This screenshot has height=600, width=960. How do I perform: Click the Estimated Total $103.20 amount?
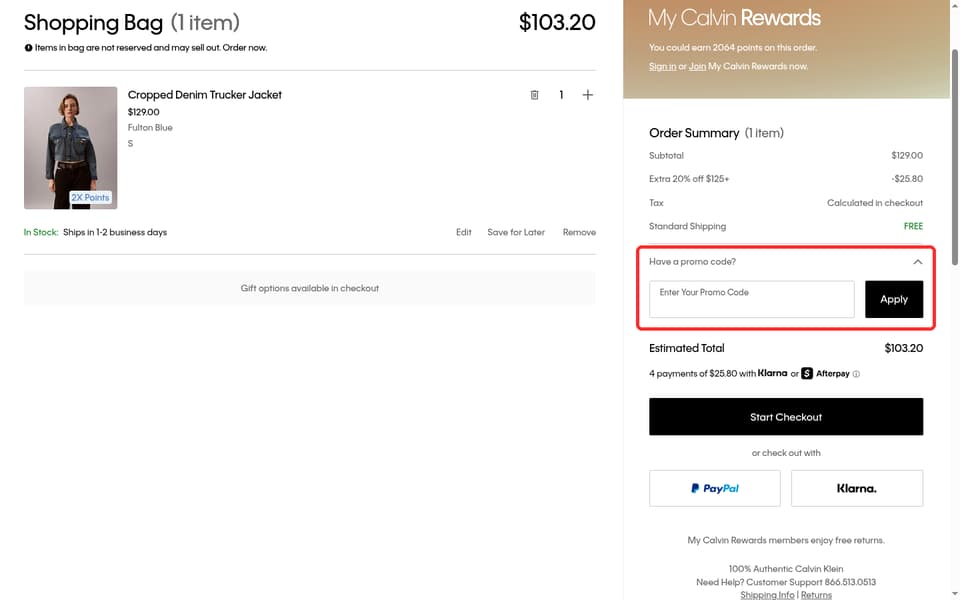(903, 348)
